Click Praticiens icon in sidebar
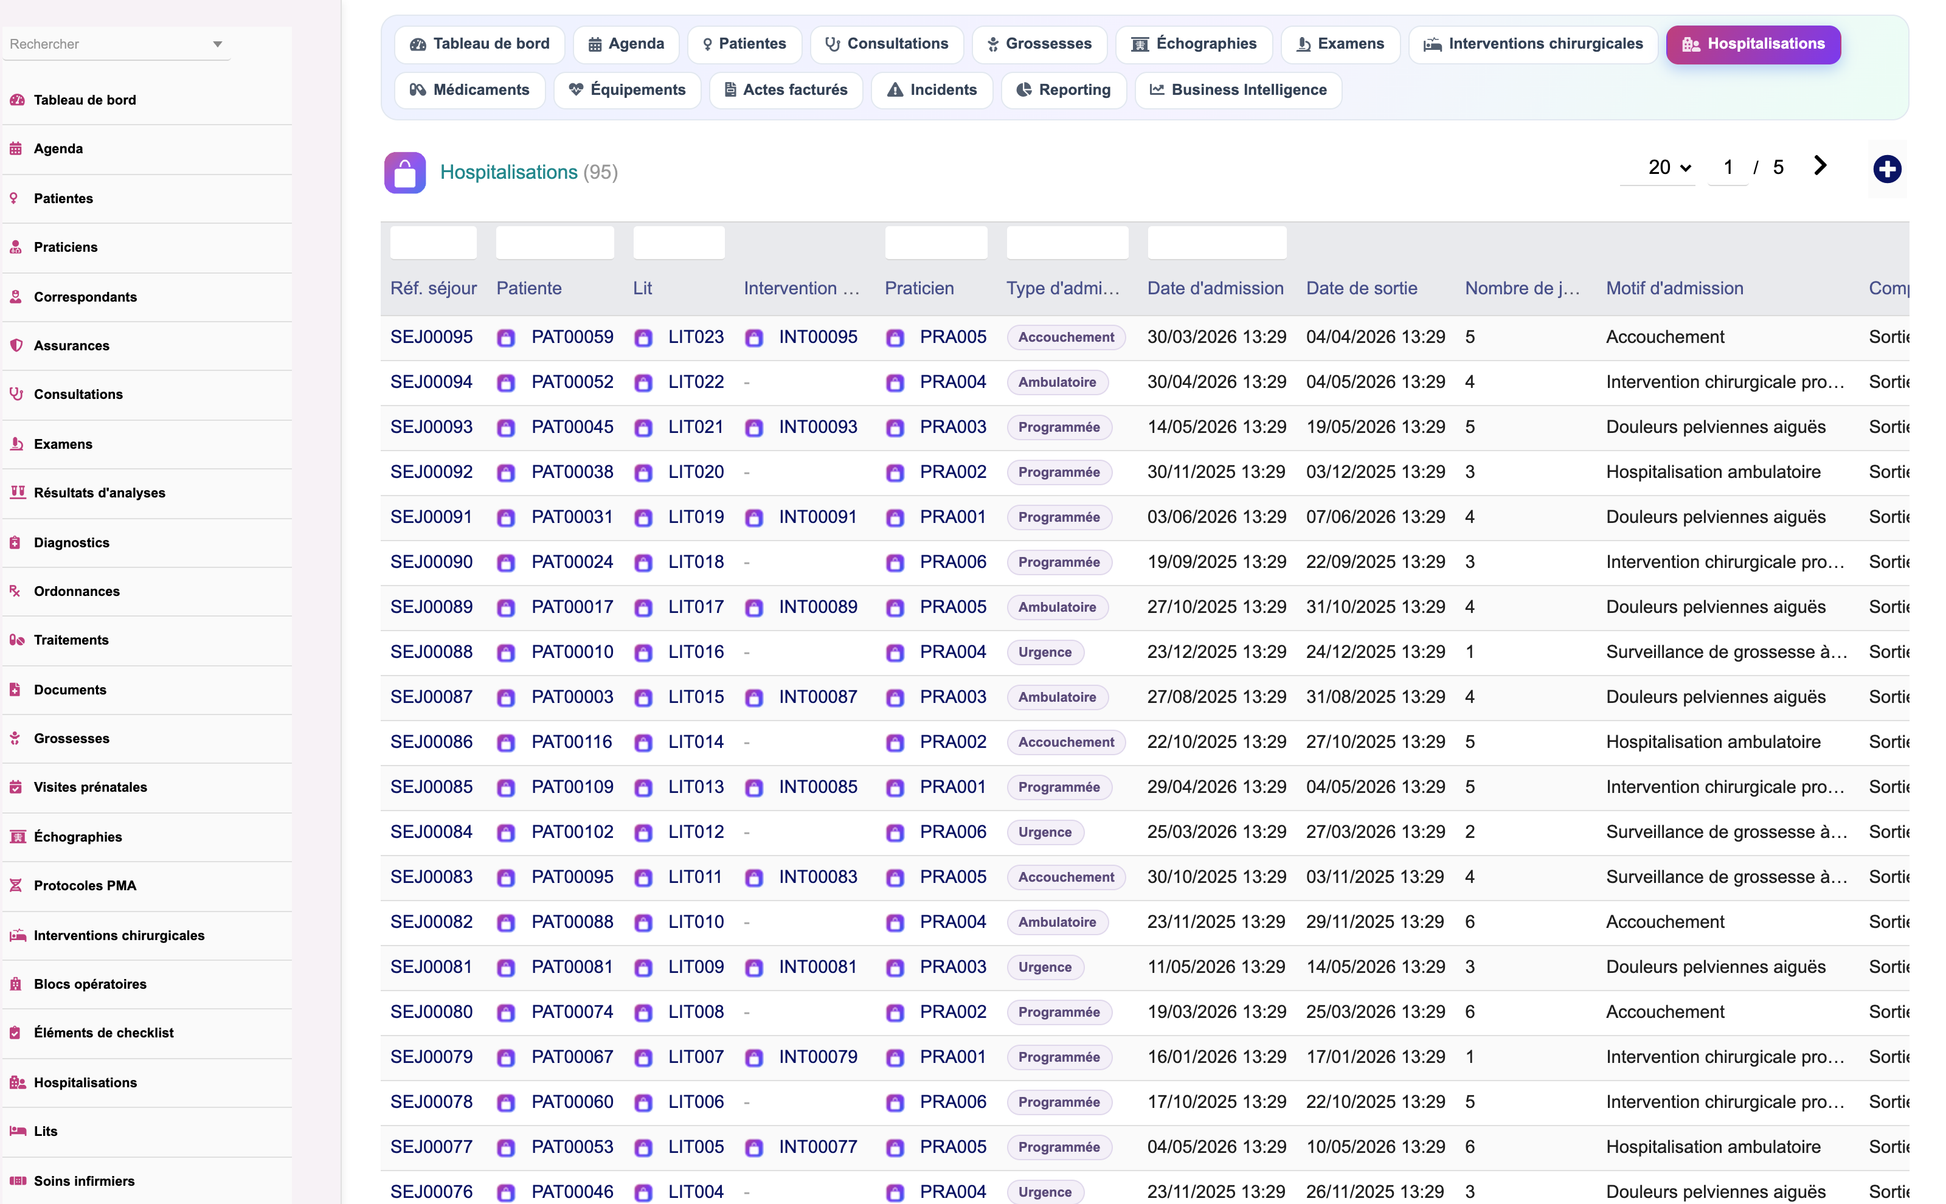The height and width of the screenshot is (1204, 1946). coord(16,247)
